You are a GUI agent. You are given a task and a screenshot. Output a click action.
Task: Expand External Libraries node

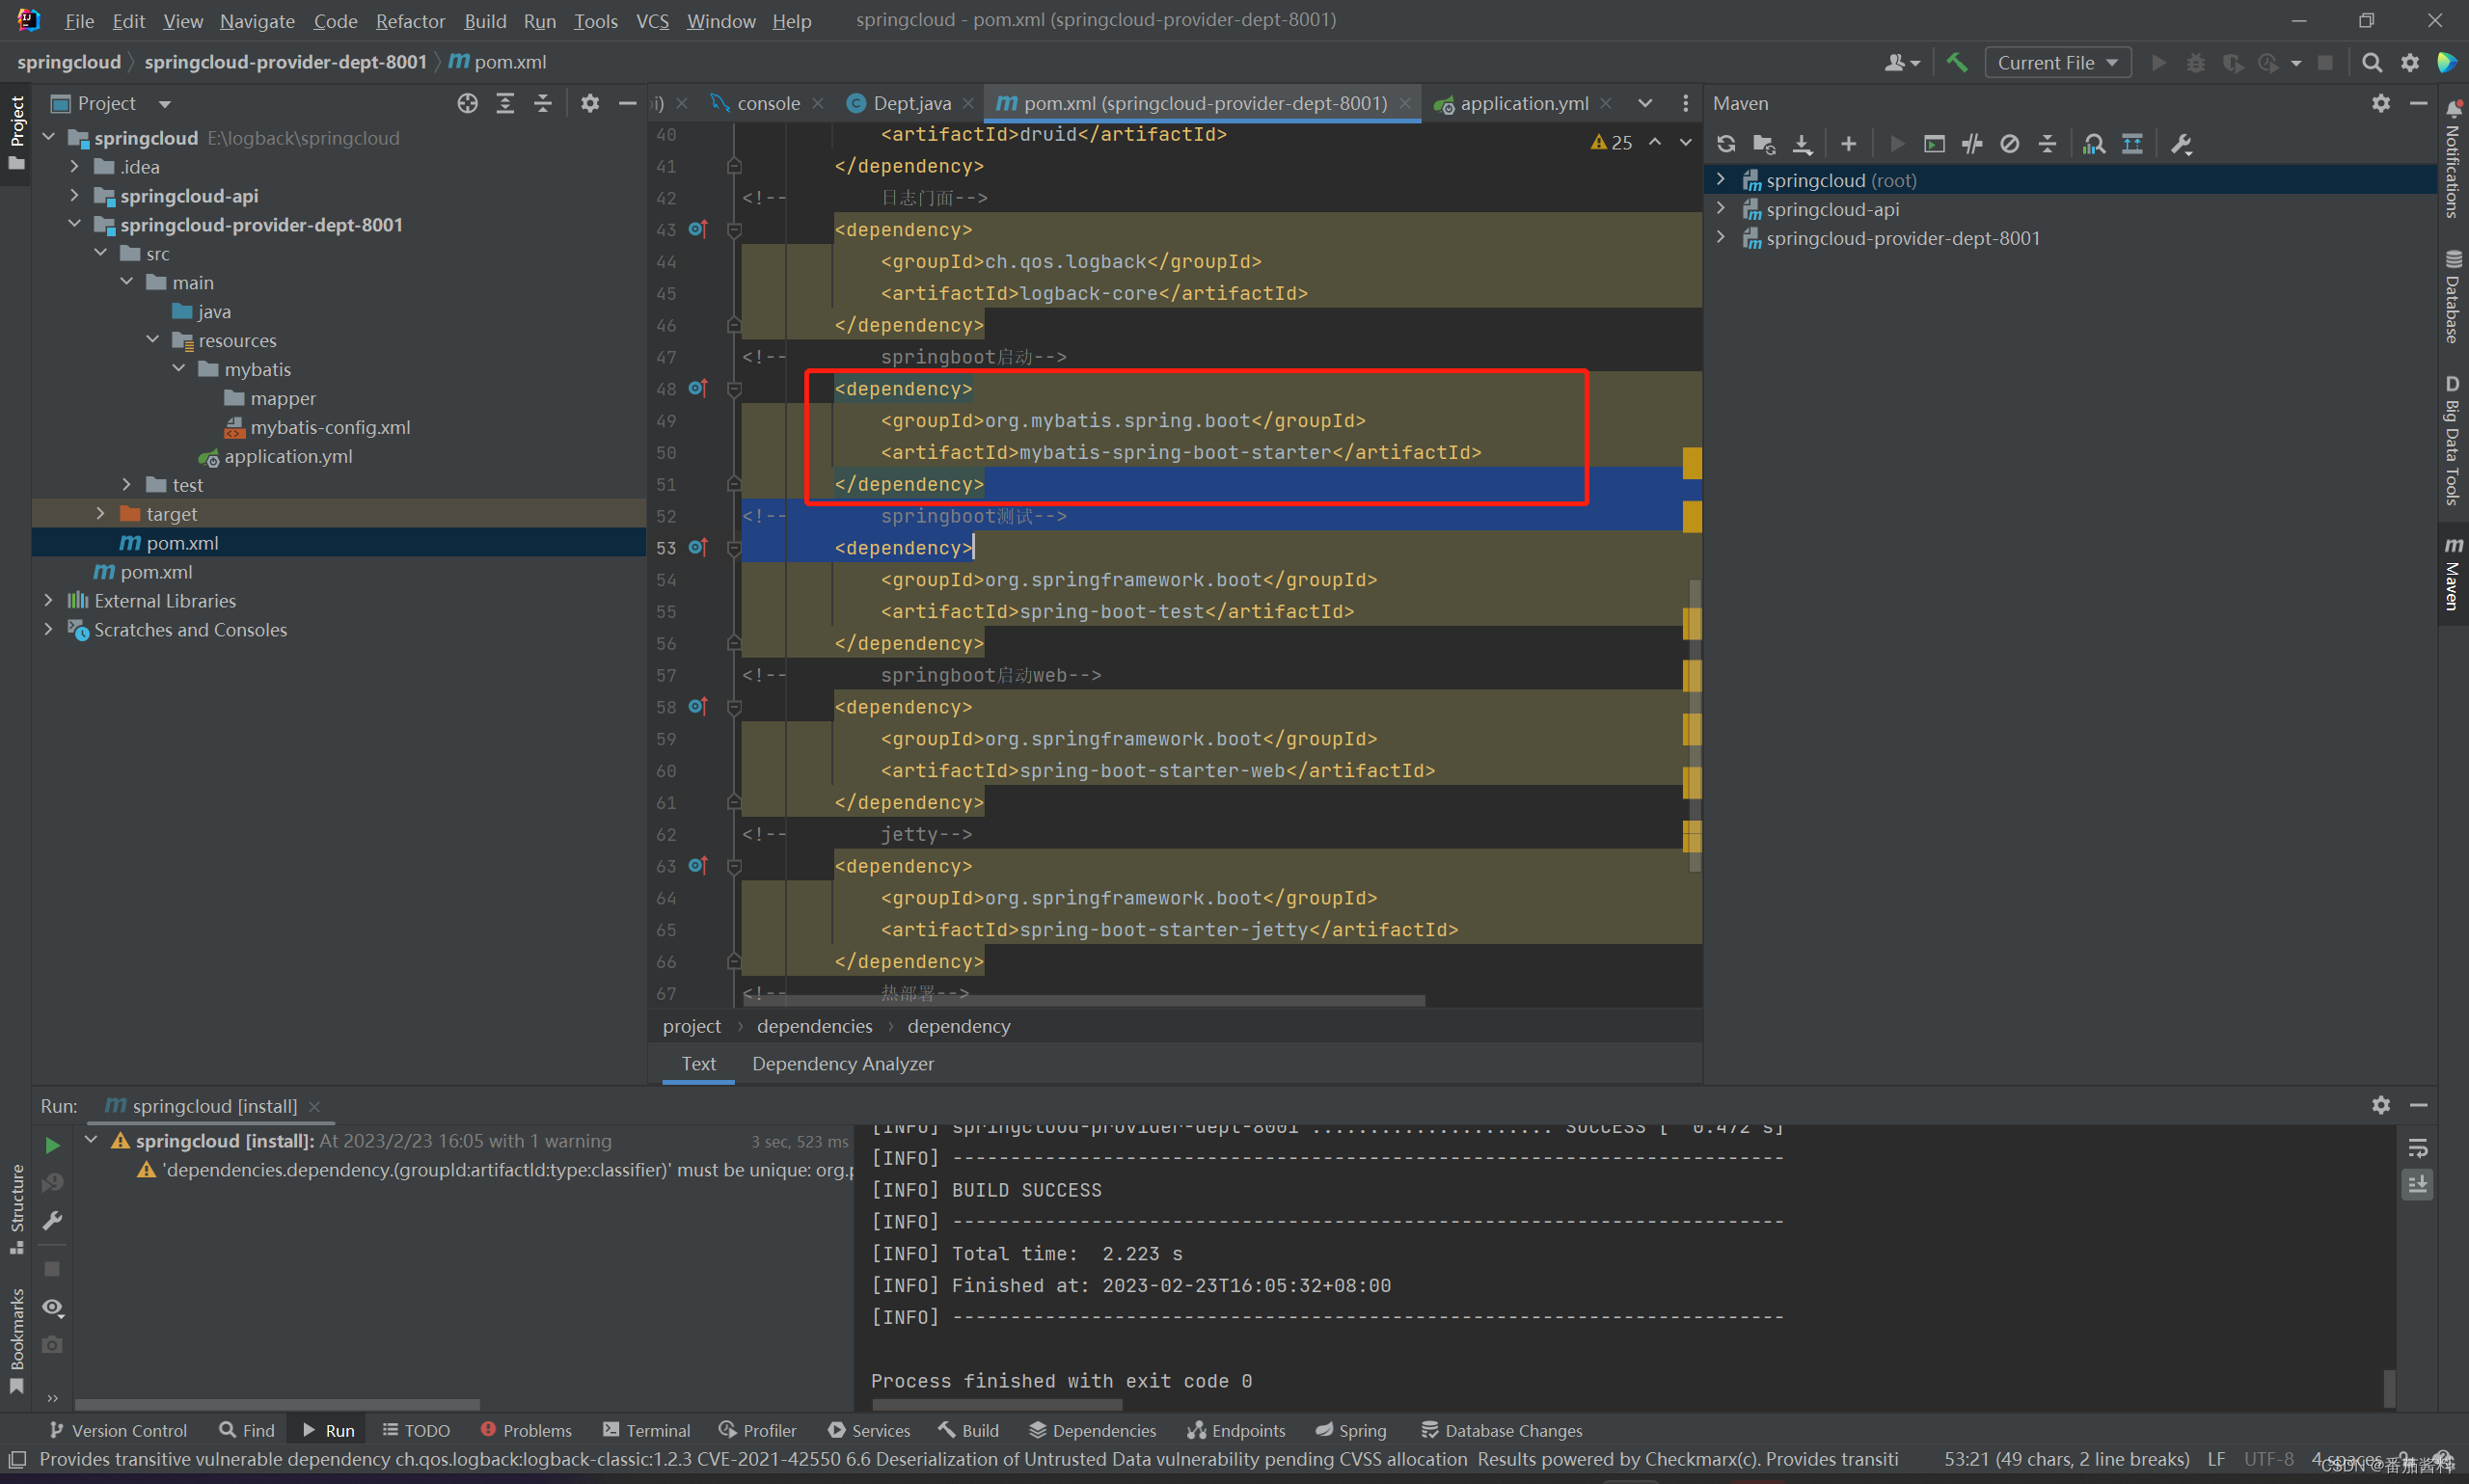click(49, 600)
